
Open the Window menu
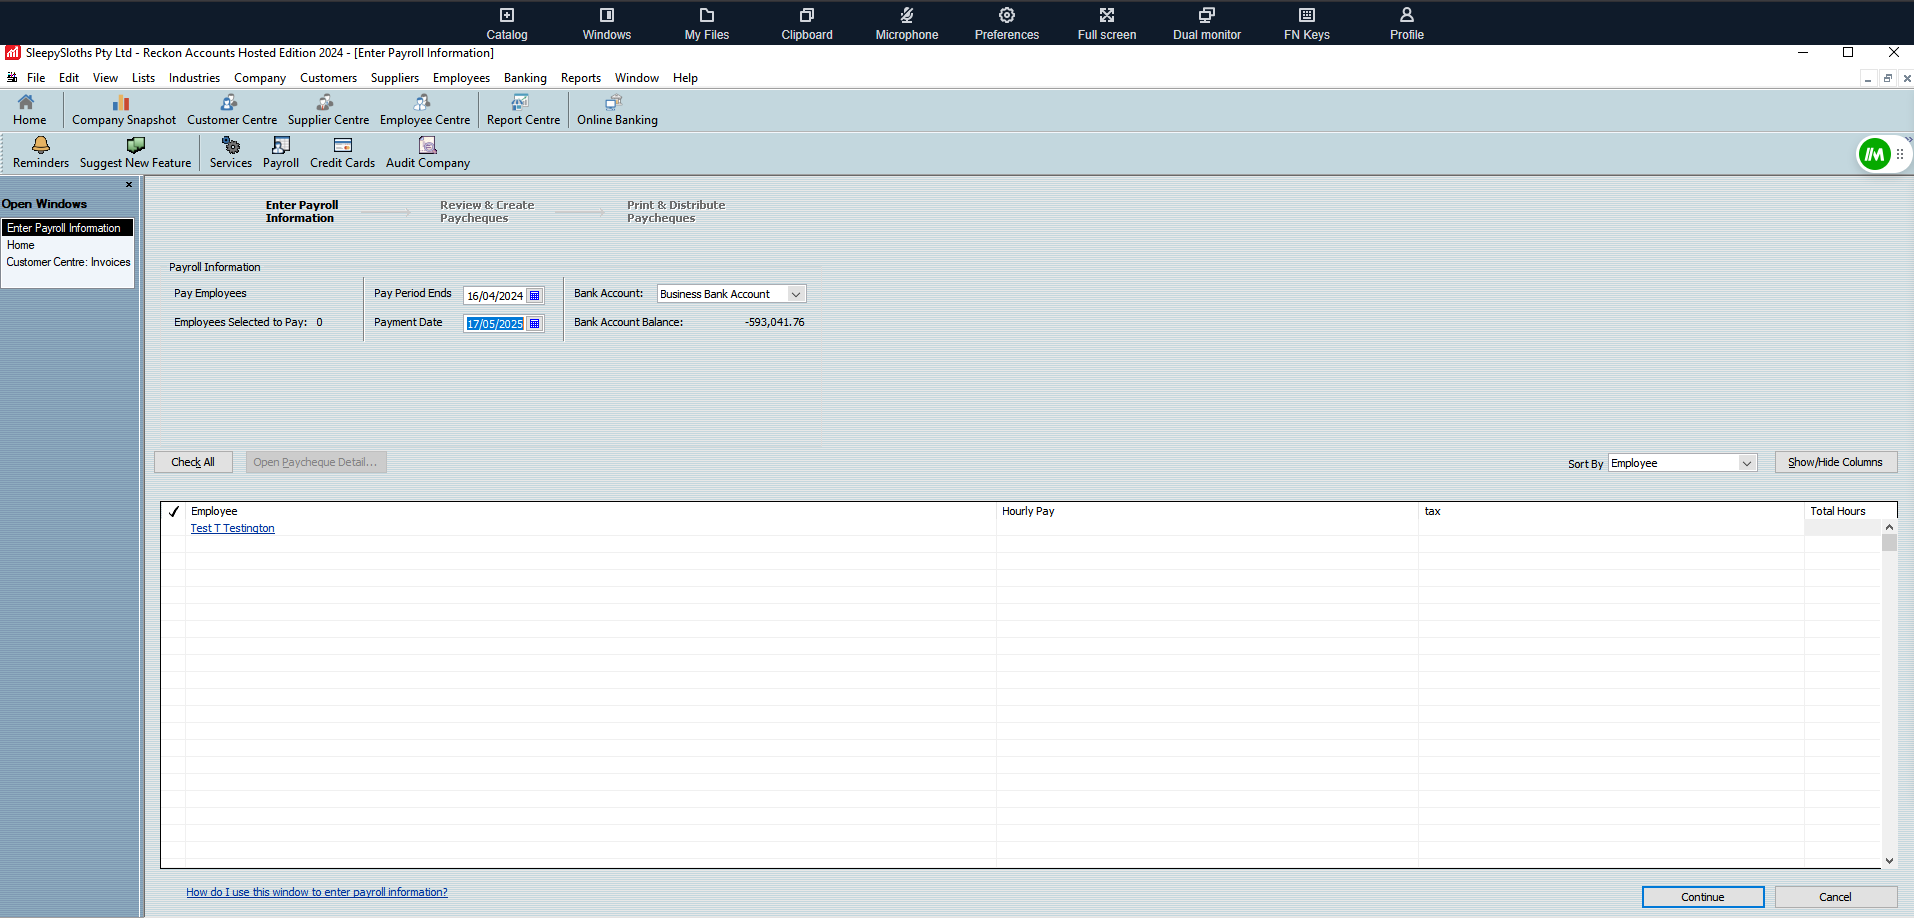pos(636,78)
